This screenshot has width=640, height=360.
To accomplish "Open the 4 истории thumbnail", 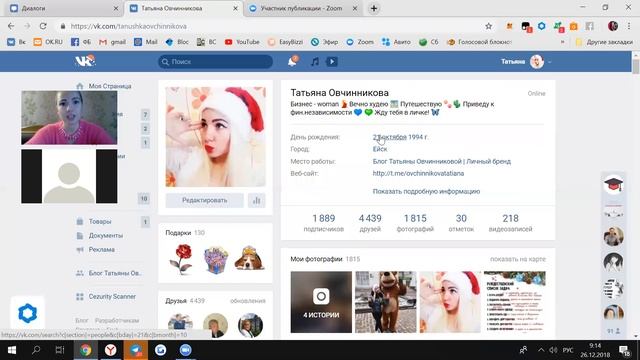I will tap(321, 302).
